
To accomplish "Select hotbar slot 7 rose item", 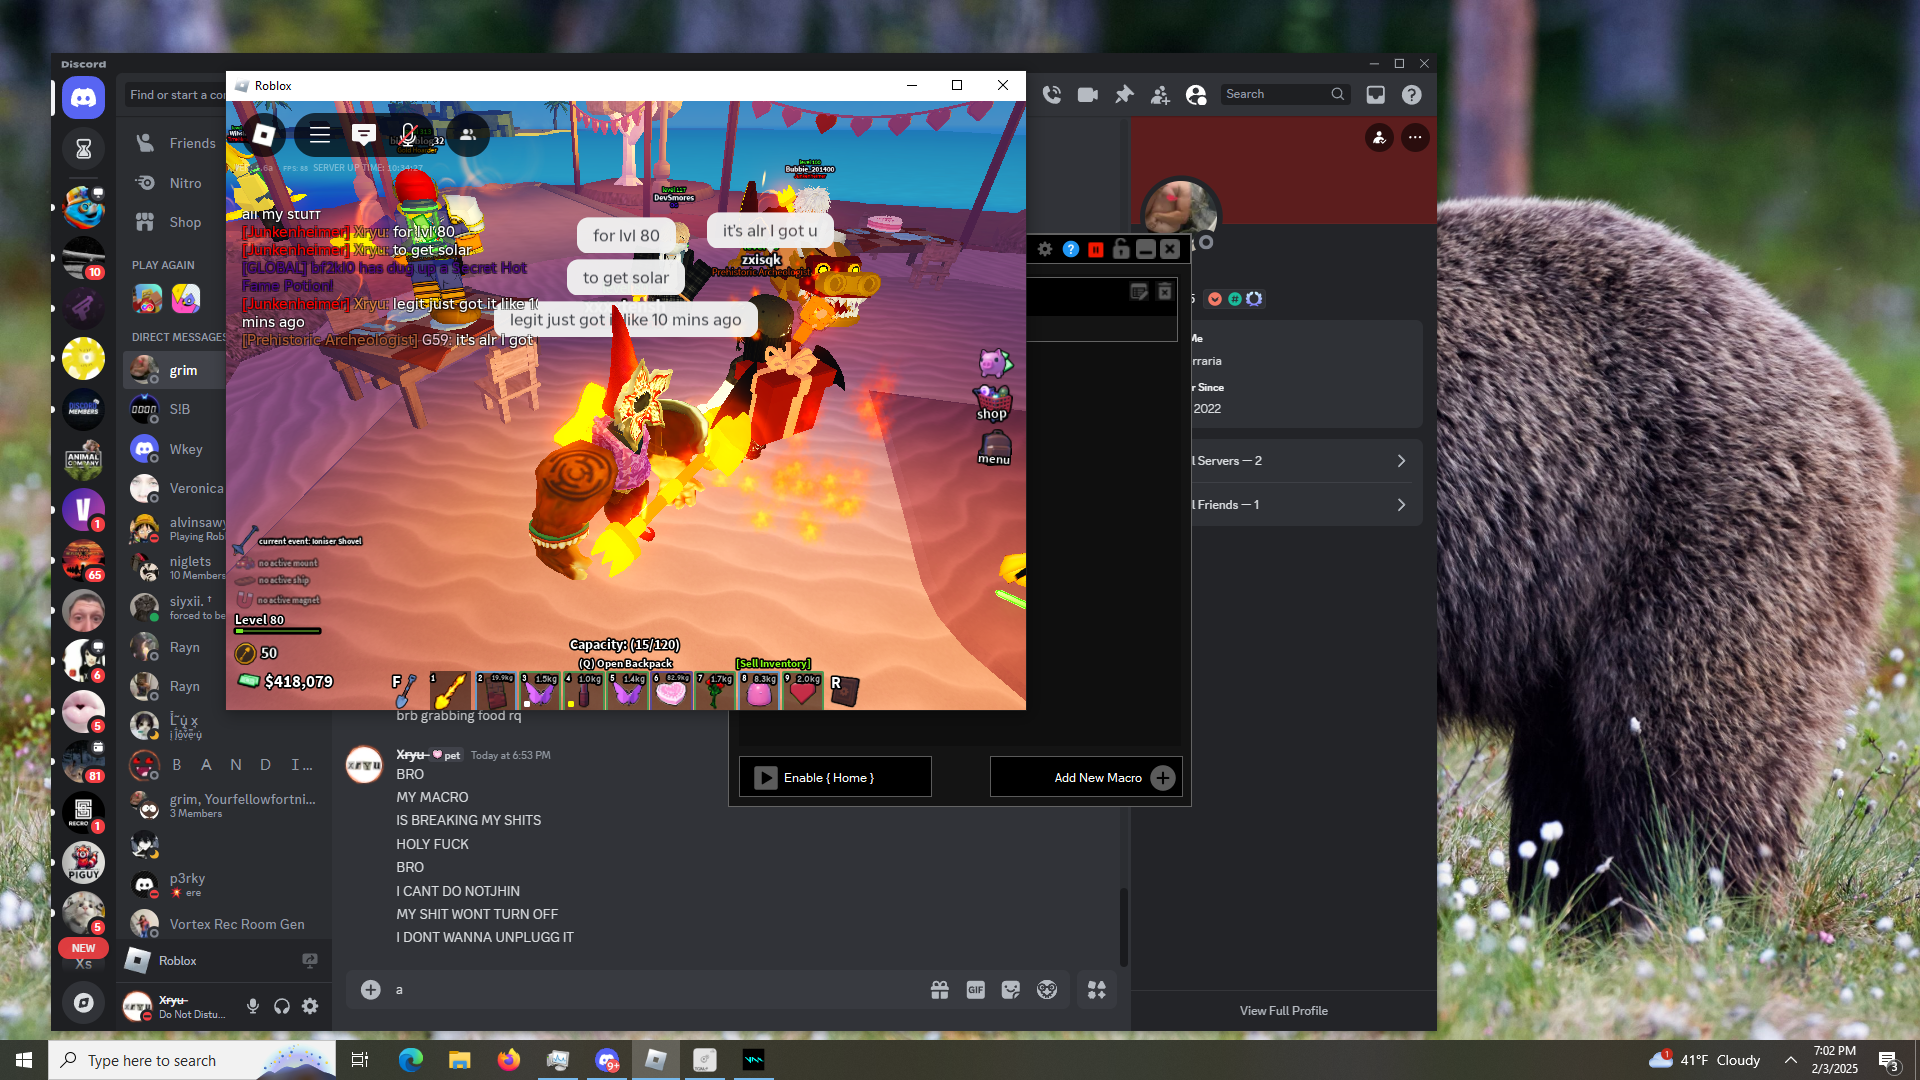I will coord(715,690).
